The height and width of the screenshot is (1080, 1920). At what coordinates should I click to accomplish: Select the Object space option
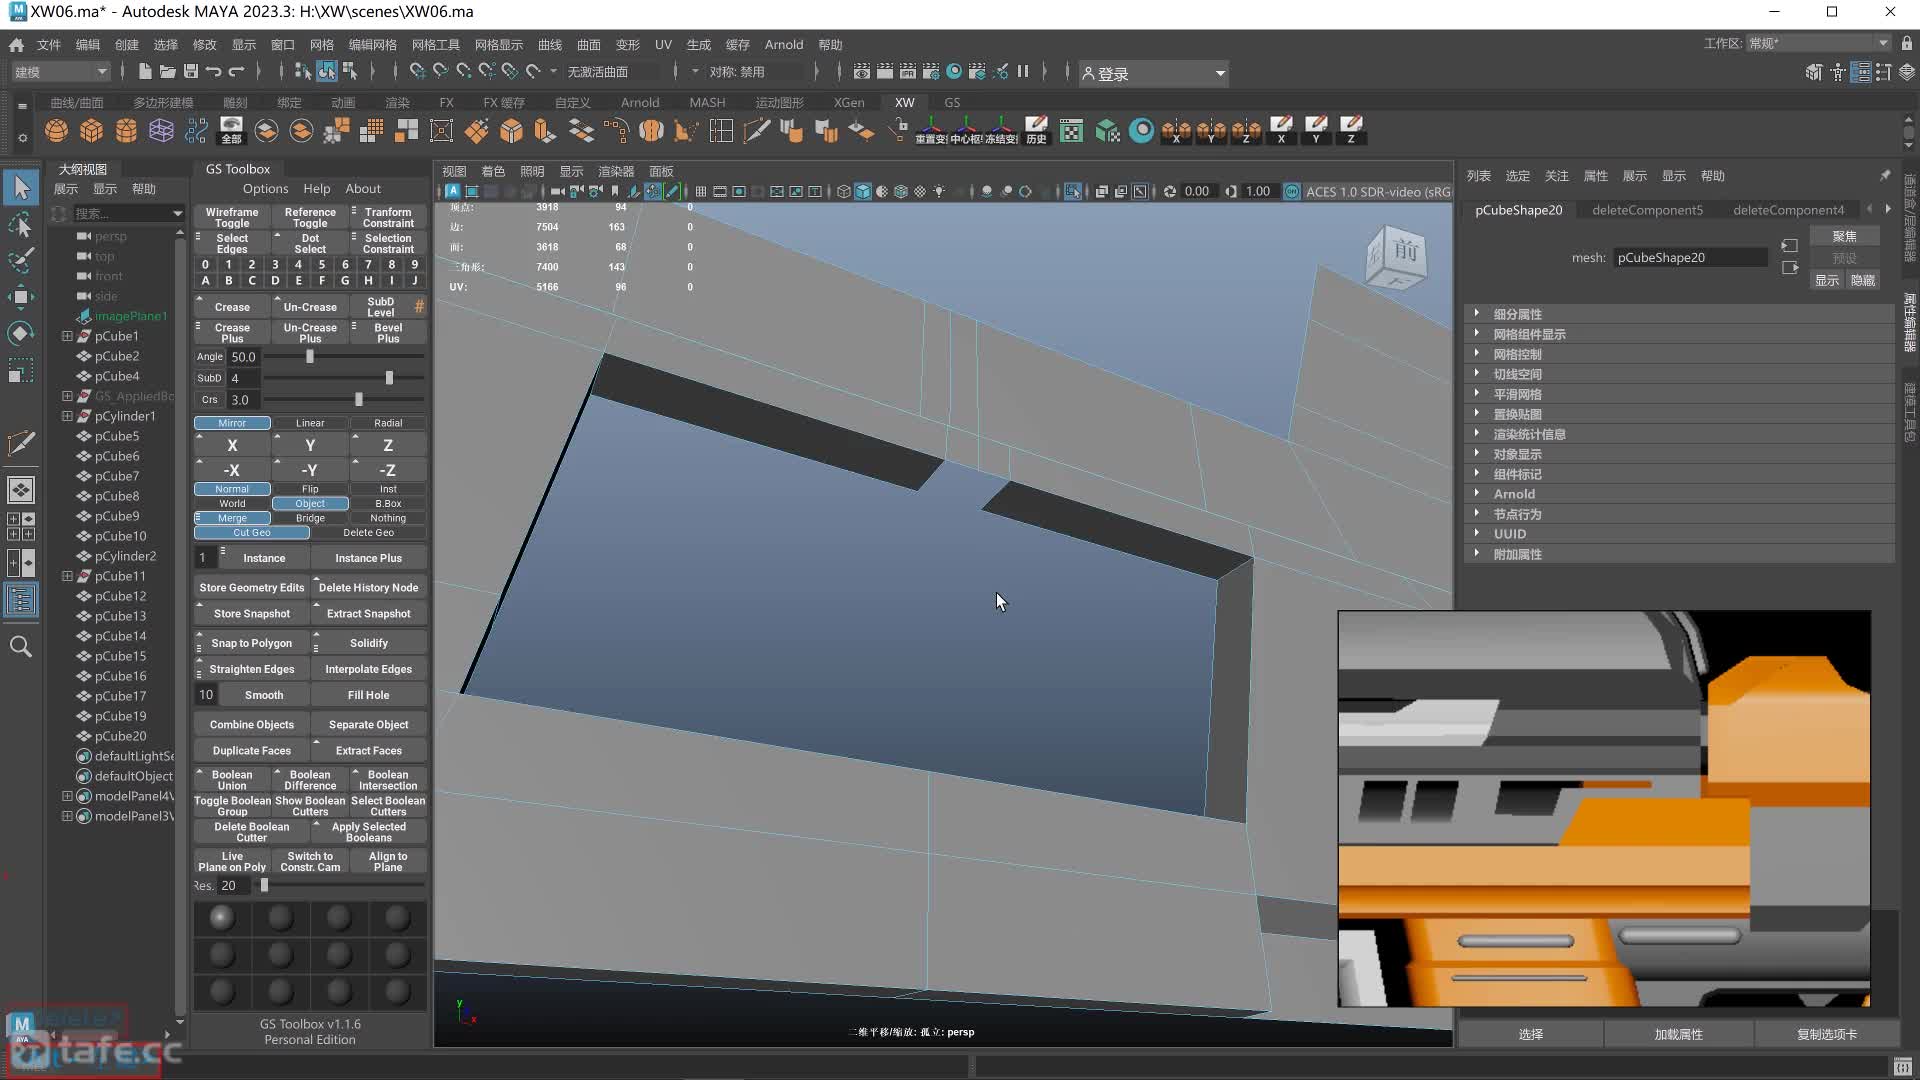pyautogui.click(x=310, y=504)
